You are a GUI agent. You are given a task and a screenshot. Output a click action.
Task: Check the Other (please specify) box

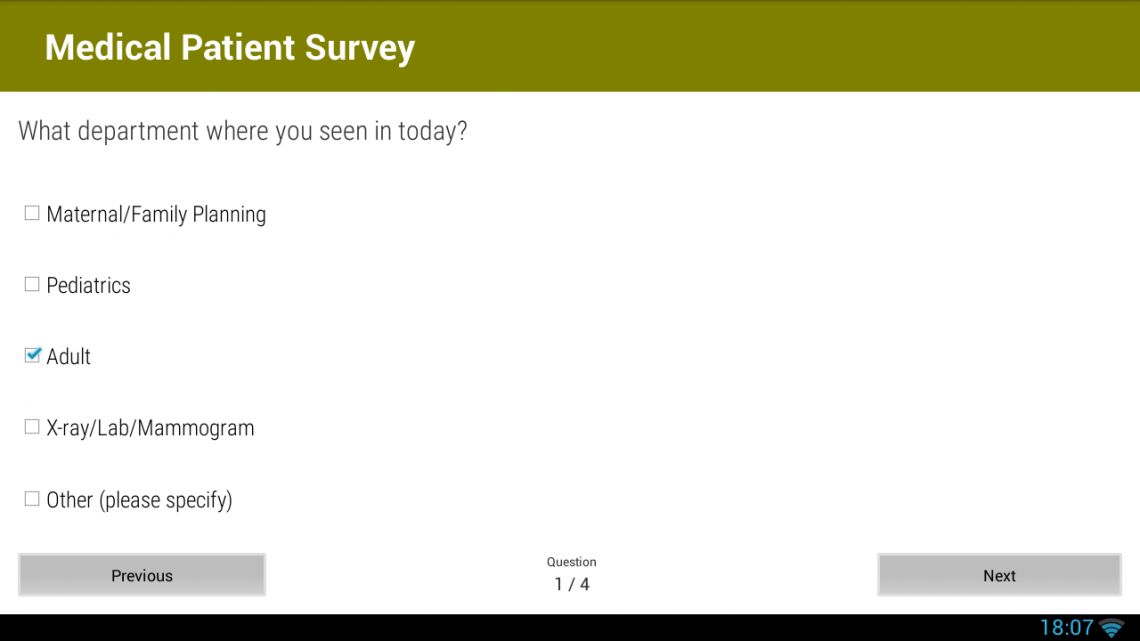tap(32, 498)
